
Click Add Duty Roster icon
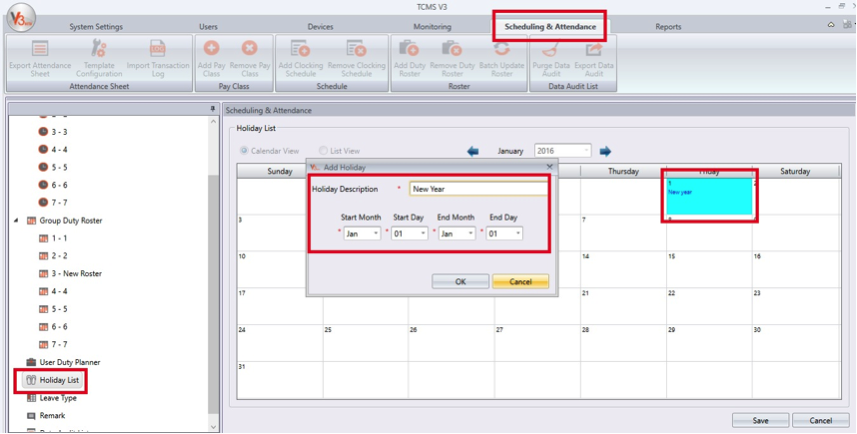pos(409,49)
